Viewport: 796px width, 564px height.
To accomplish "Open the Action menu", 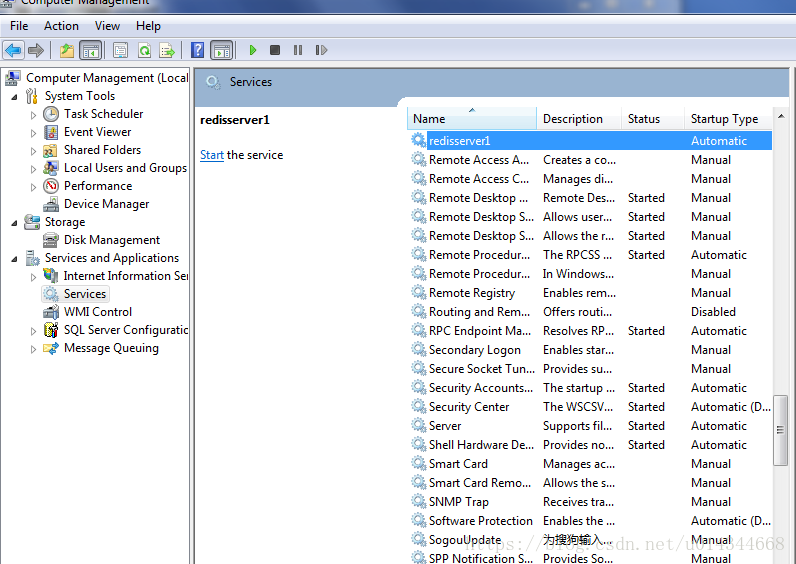I will click(61, 26).
